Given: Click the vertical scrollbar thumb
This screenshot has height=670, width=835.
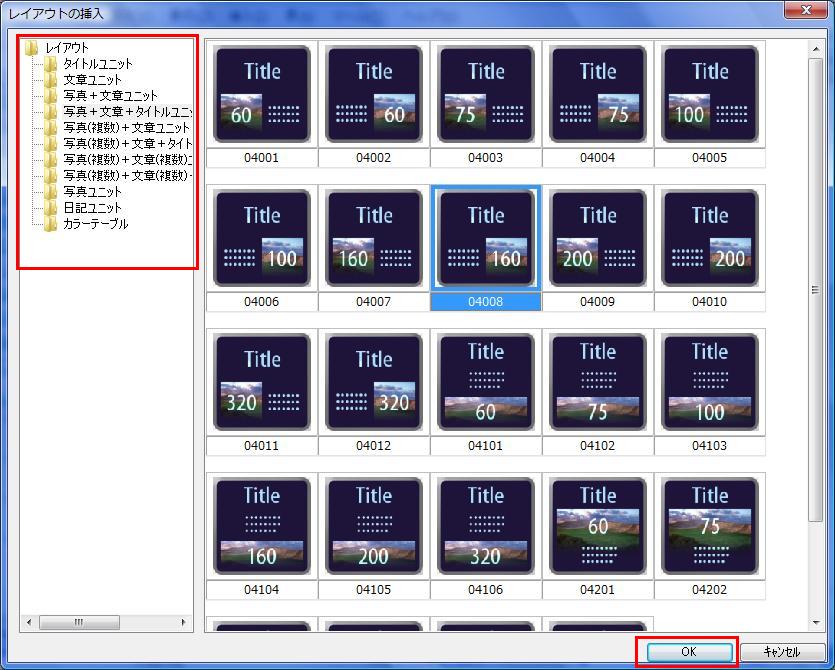Looking at the screenshot, I should pyautogui.click(x=815, y=290).
